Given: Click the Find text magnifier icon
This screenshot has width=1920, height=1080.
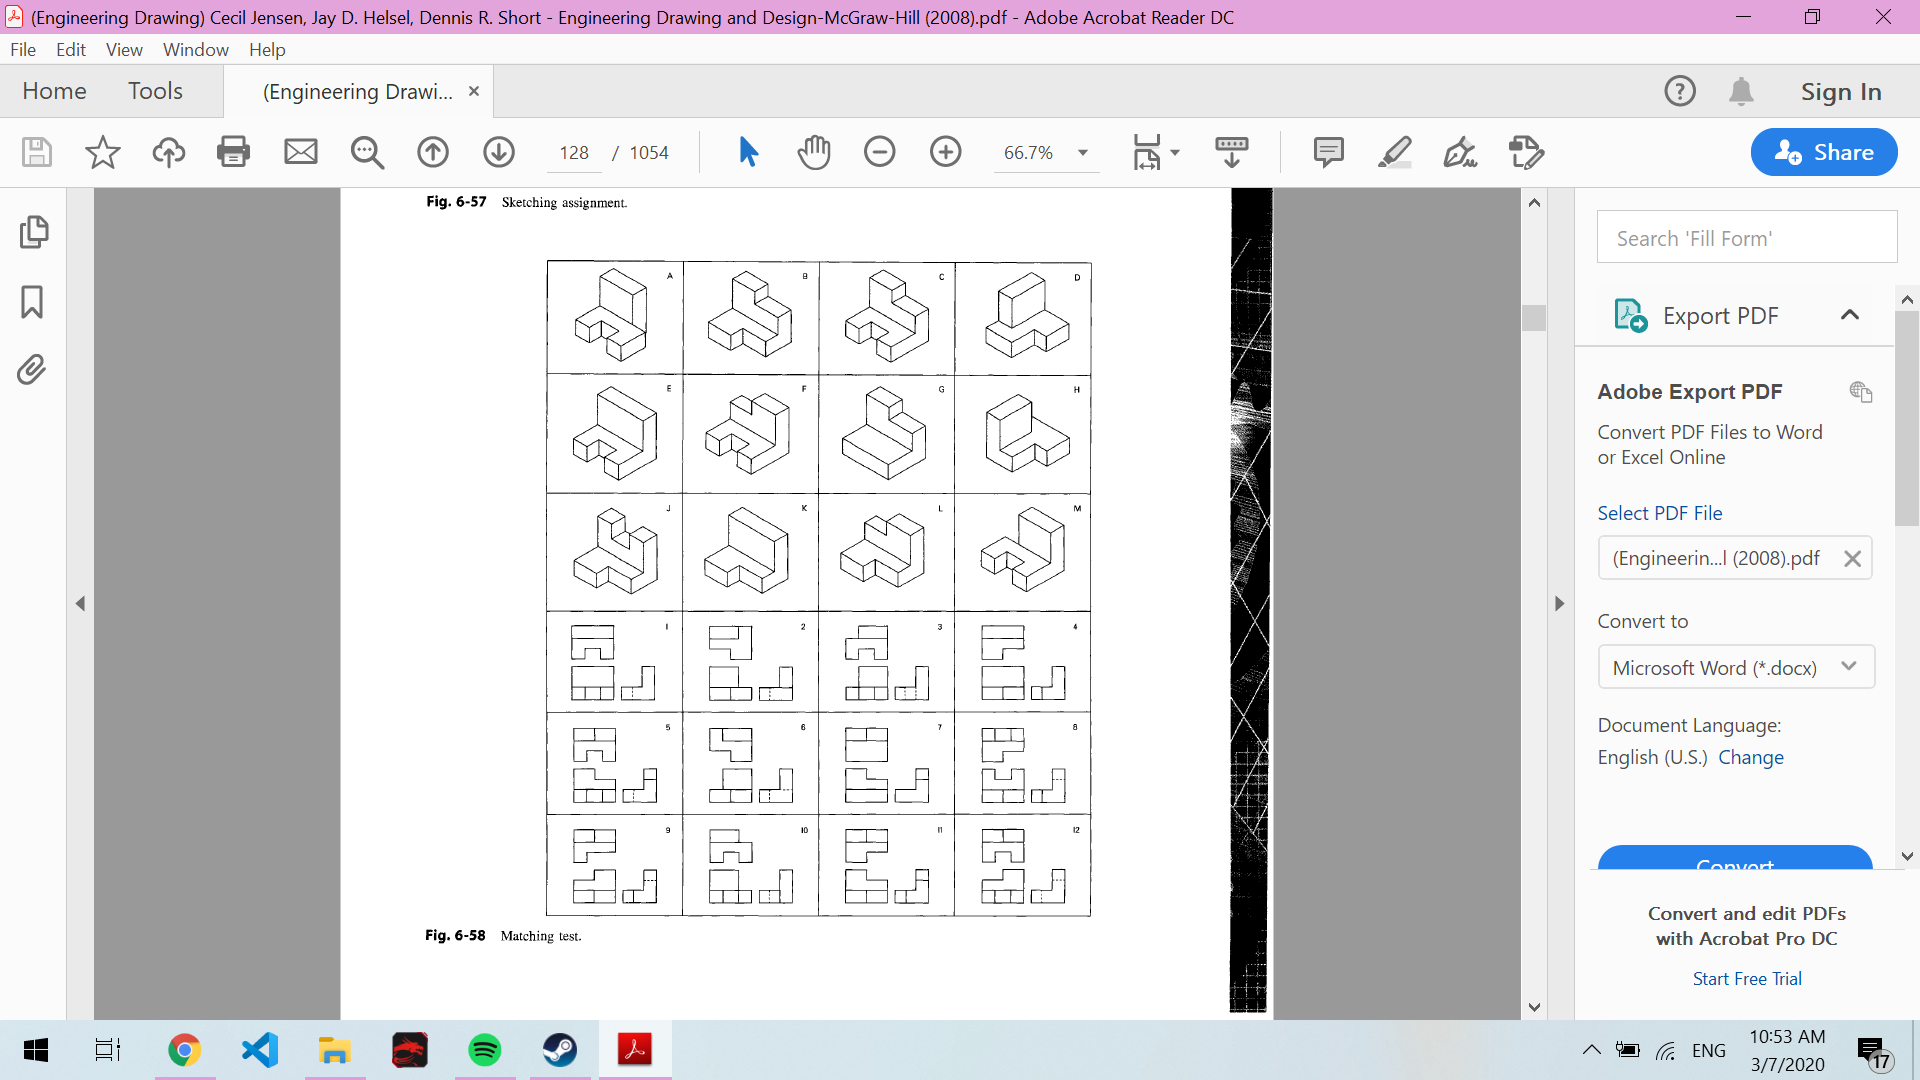Looking at the screenshot, I should 367,152.
